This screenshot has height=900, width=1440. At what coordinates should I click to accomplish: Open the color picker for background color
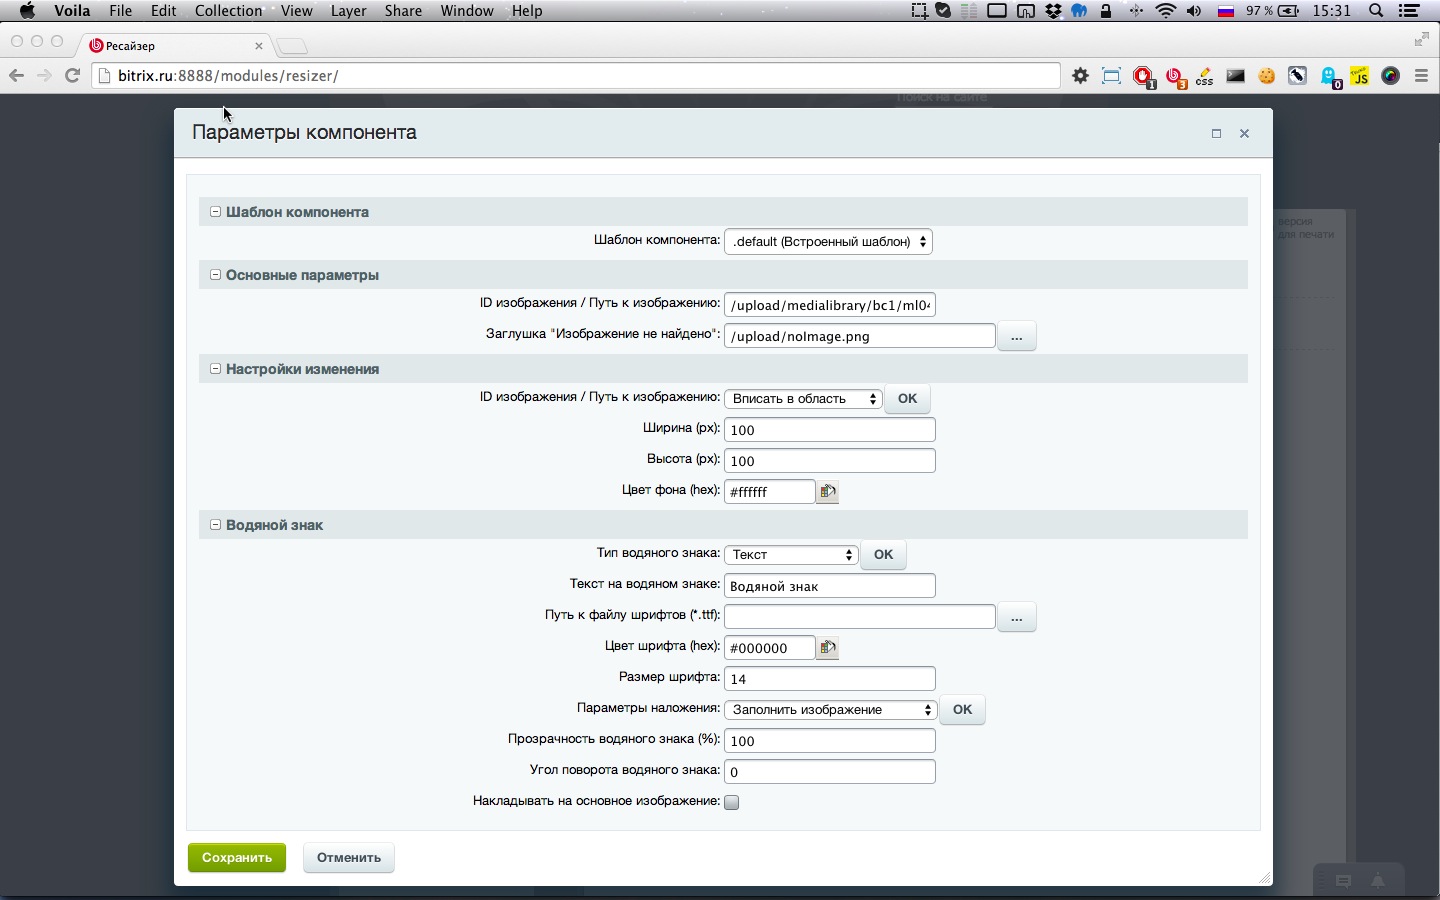[827, 491]
